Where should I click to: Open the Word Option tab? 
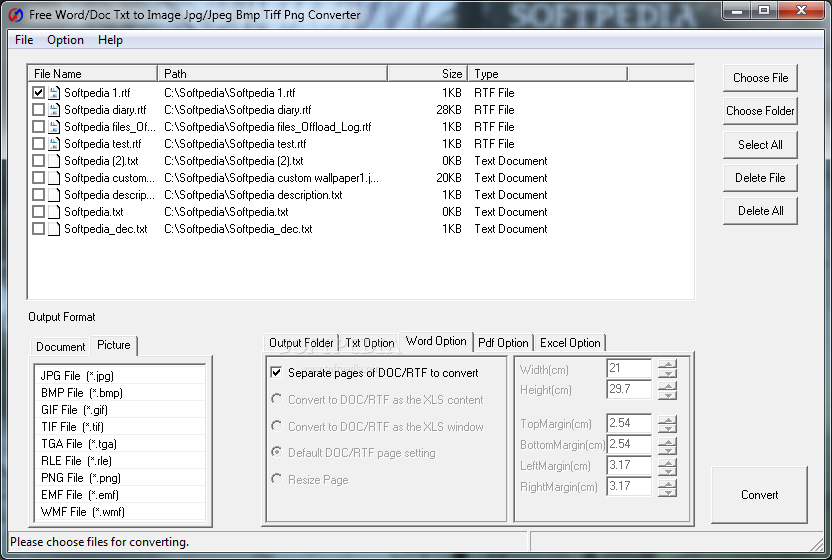click(x=436, y=341)
